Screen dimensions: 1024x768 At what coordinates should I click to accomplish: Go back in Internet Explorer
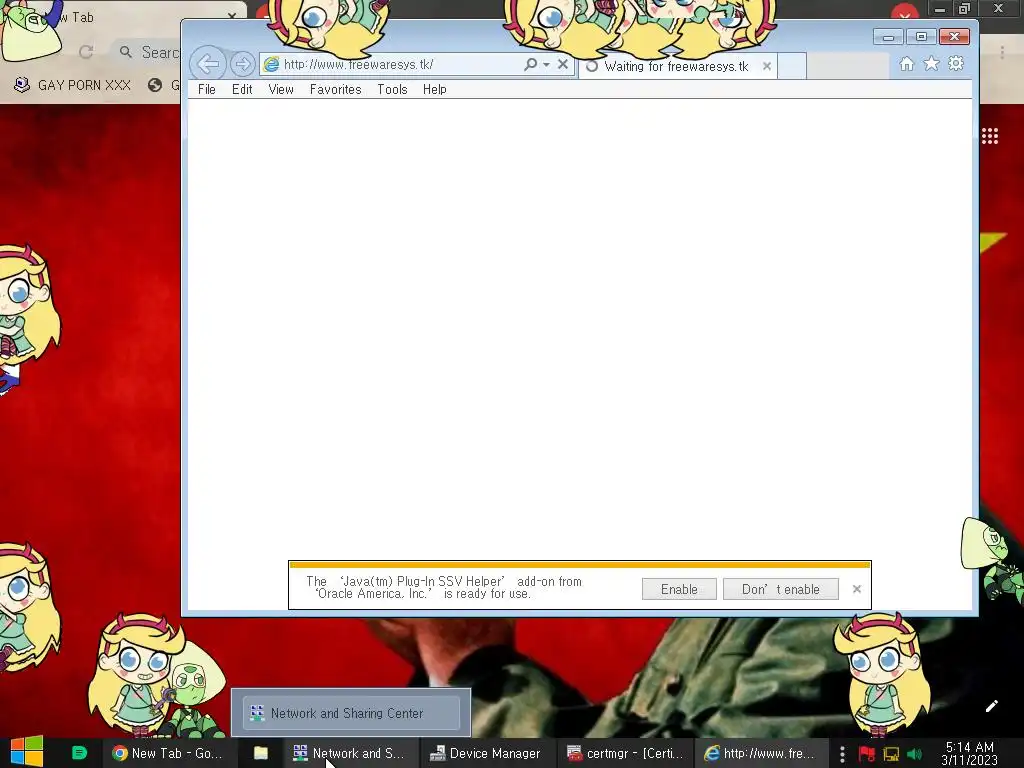[x=208, y=64]
